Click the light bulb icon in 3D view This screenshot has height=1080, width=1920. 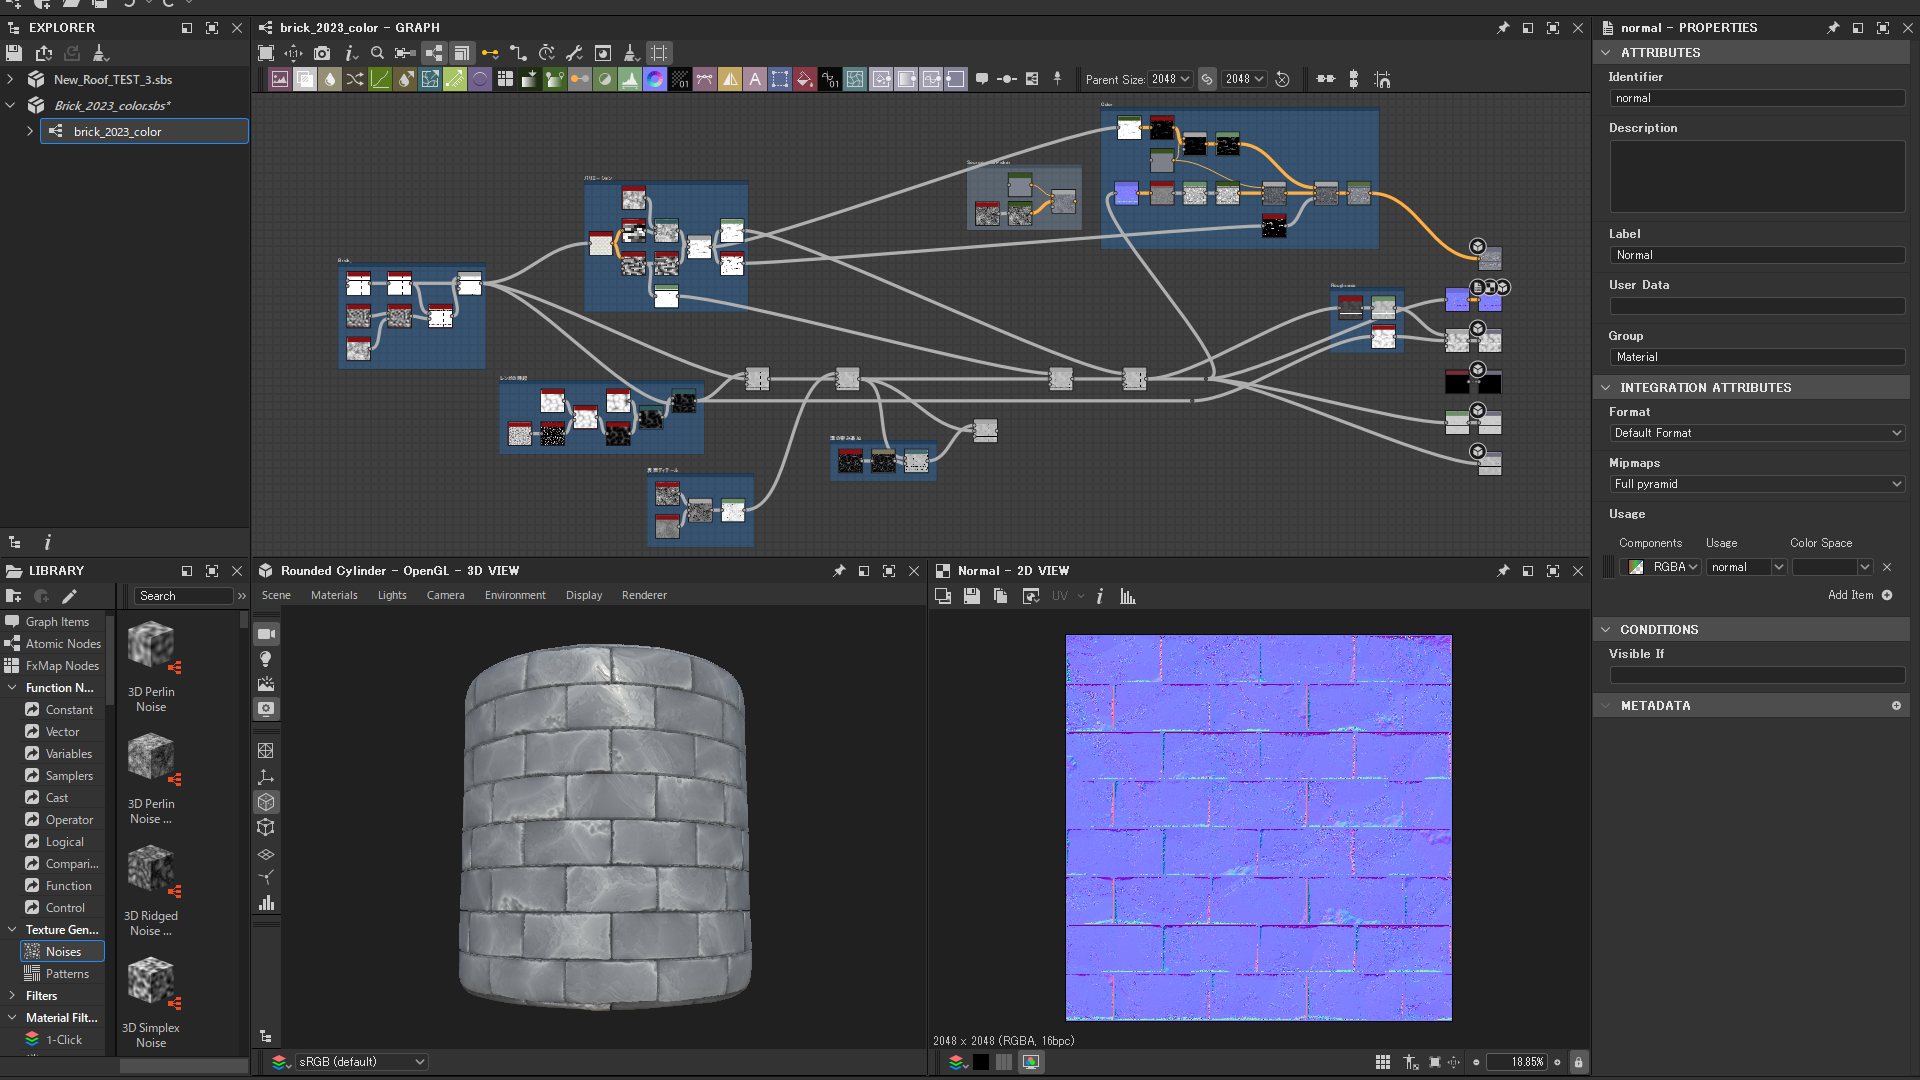266,659
